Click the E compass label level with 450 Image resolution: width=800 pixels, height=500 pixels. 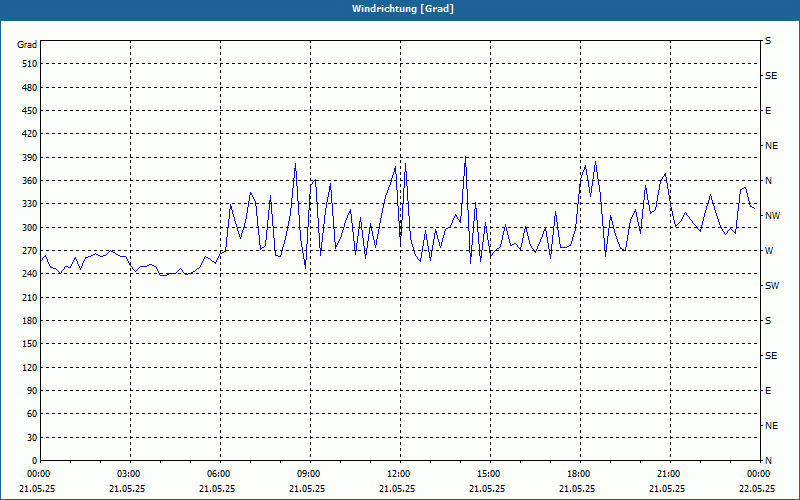coord(768,111)
